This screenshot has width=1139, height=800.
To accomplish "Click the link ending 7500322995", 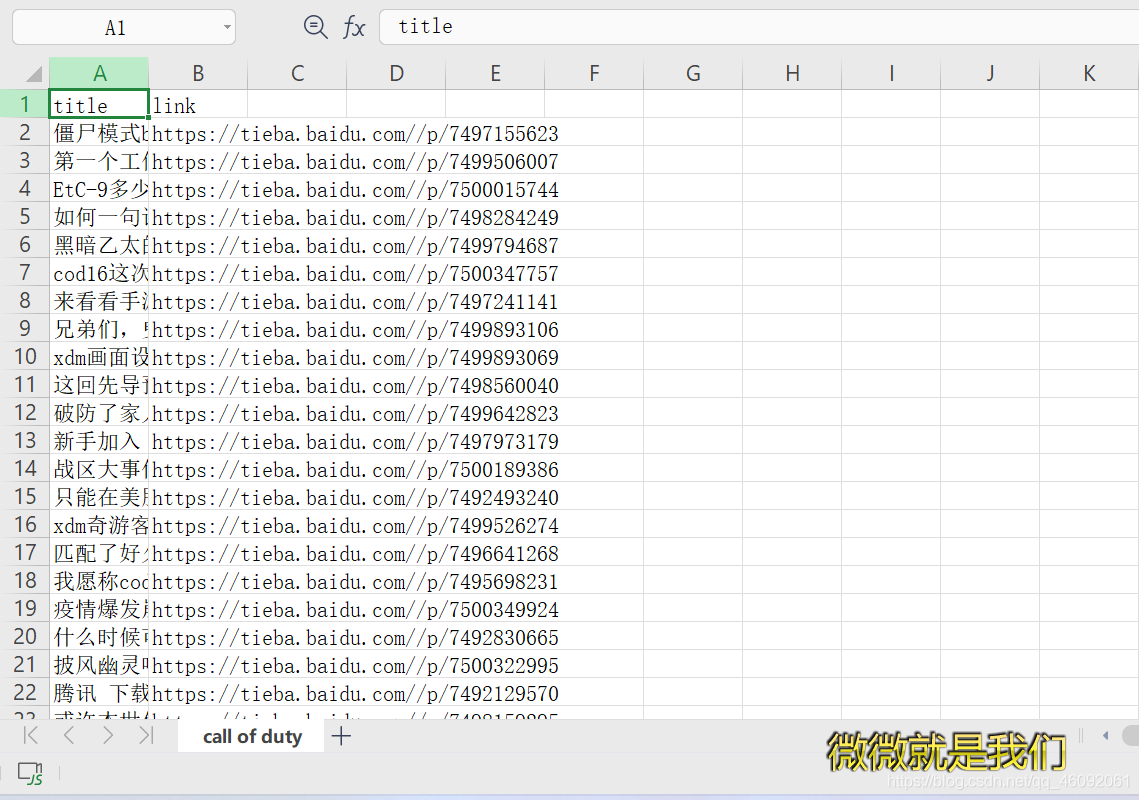I will pyautogui.click(x=355, y=665).
